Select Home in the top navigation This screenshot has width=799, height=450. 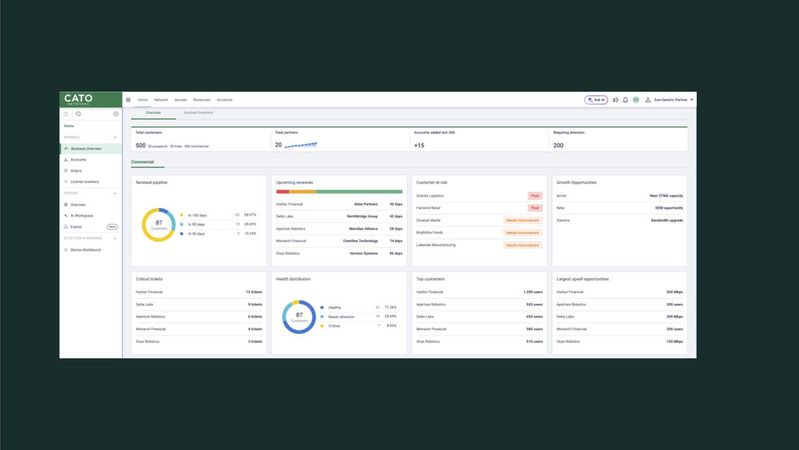(143, 100)
